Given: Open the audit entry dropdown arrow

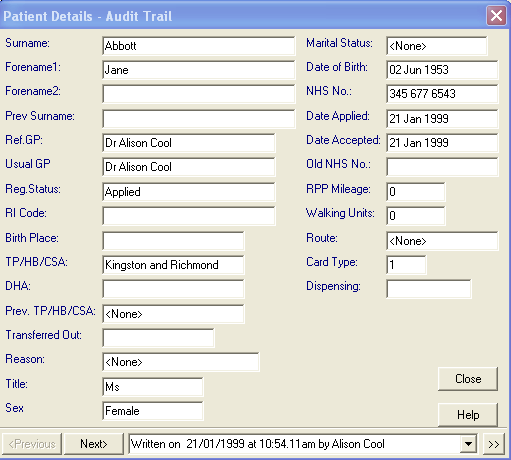Looking at the screenshot, I should (x=468, y=444).
